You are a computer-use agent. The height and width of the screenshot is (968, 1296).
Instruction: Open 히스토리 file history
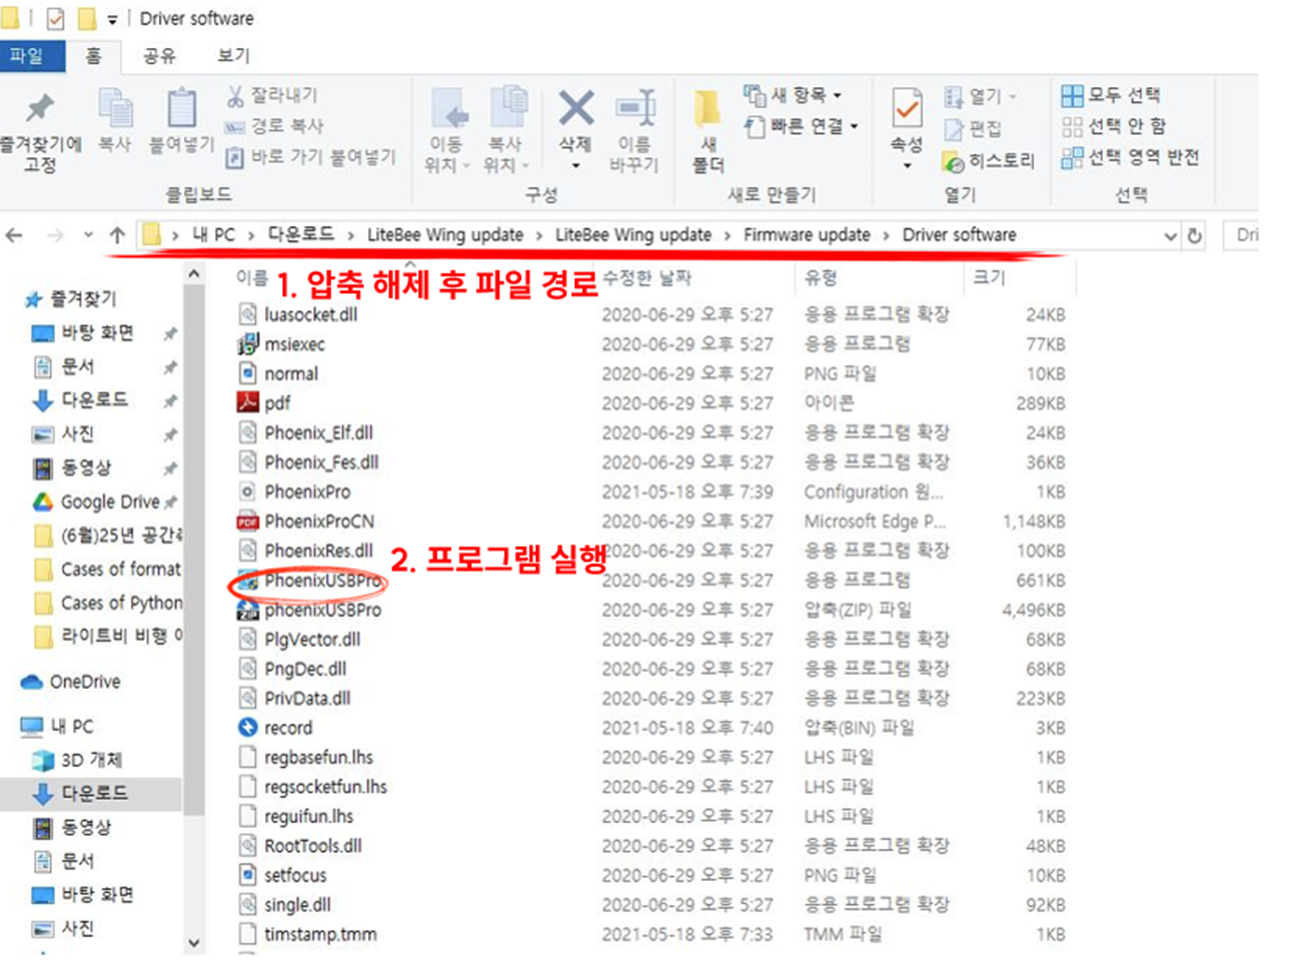[x=989, y=160]
